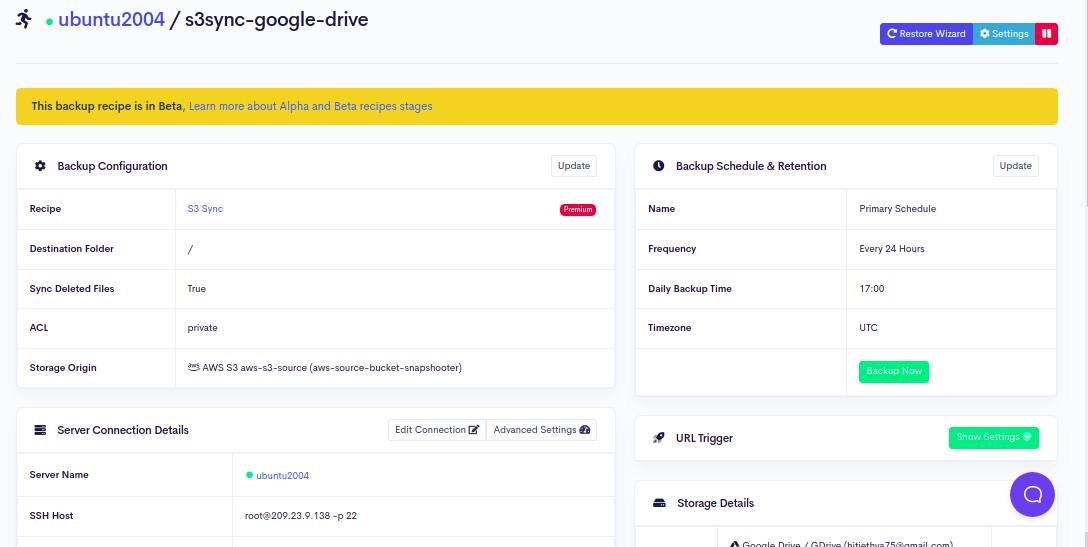Click the Backup Schedule clock icon
The height and width of the screenshot is (547, 1088).
click(658, 166)
